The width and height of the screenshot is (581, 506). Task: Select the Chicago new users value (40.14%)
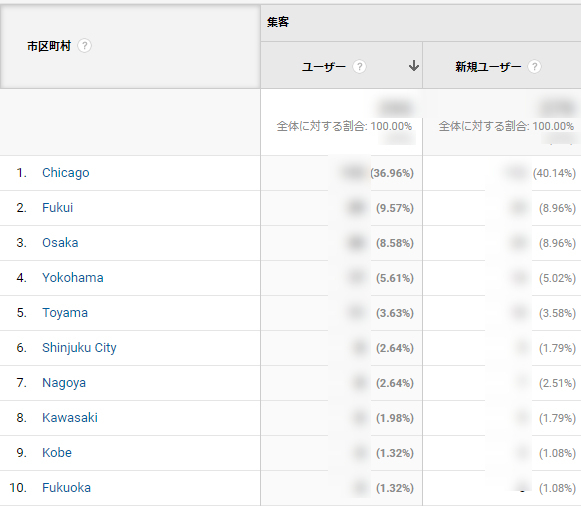tap(554, 173)
